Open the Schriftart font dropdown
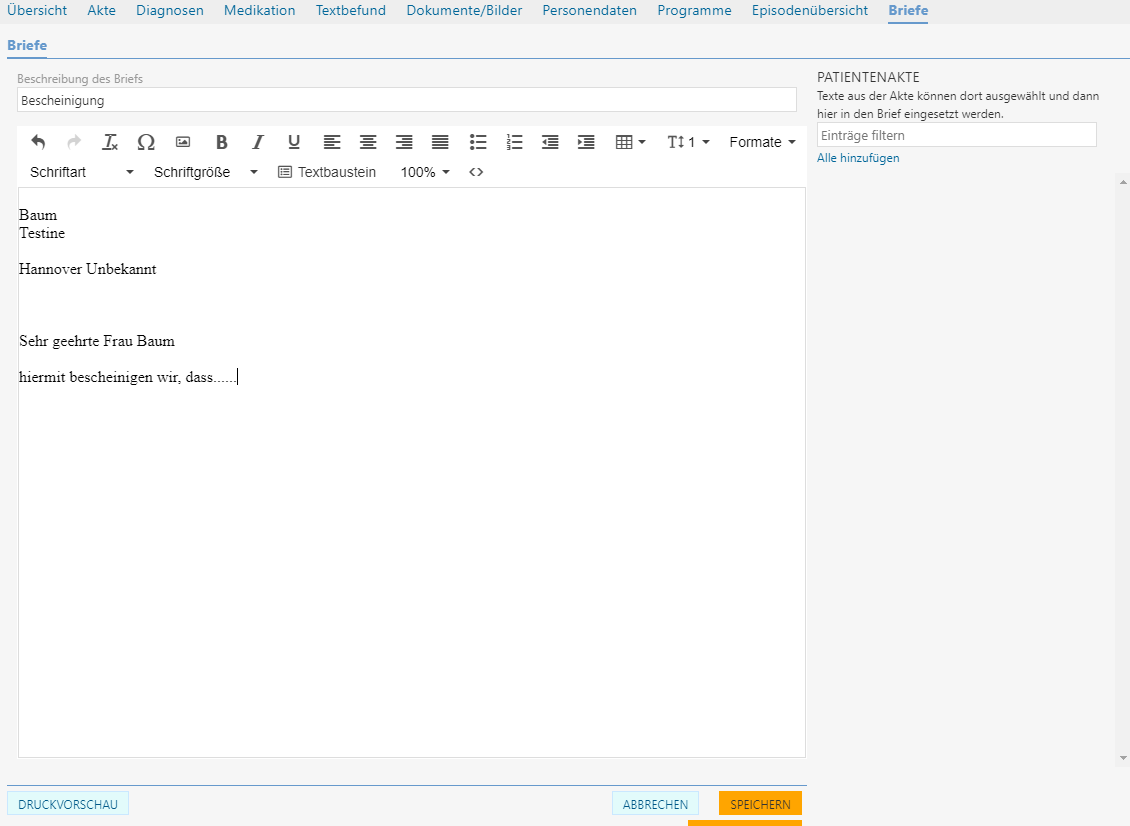This screenshot has width=1130, height=826. point(82,172)
